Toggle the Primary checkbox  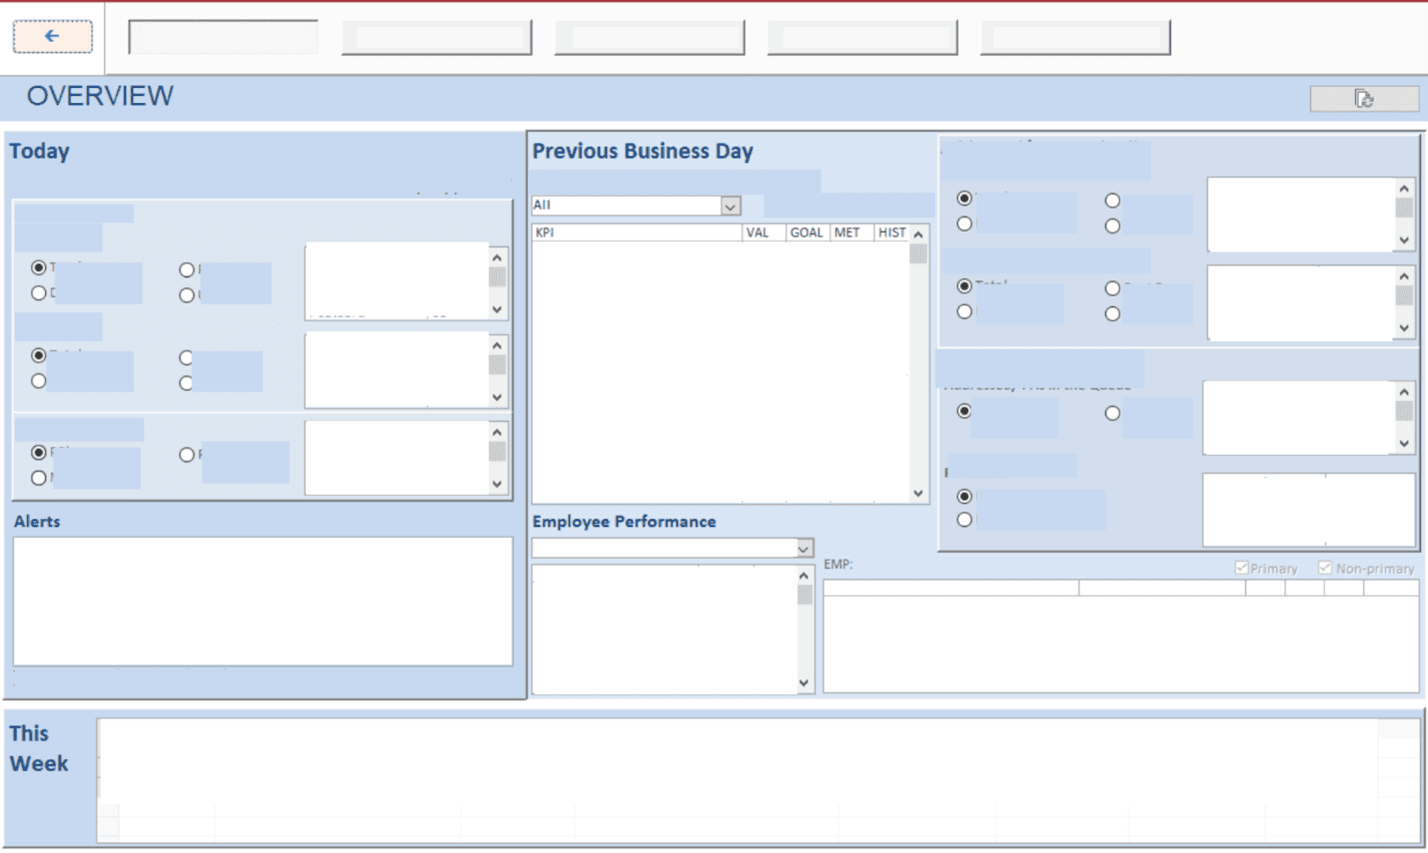1242,568
